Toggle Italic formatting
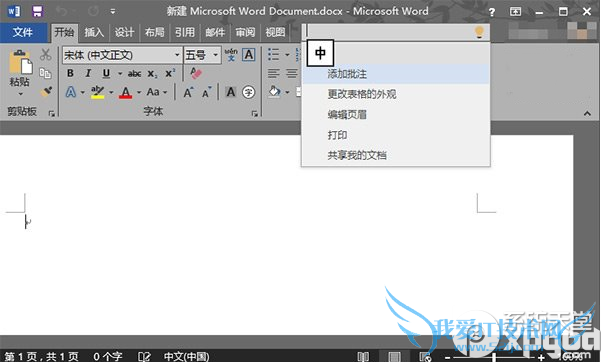The height and width of the screenshot is (362, 601). point(88,73)
